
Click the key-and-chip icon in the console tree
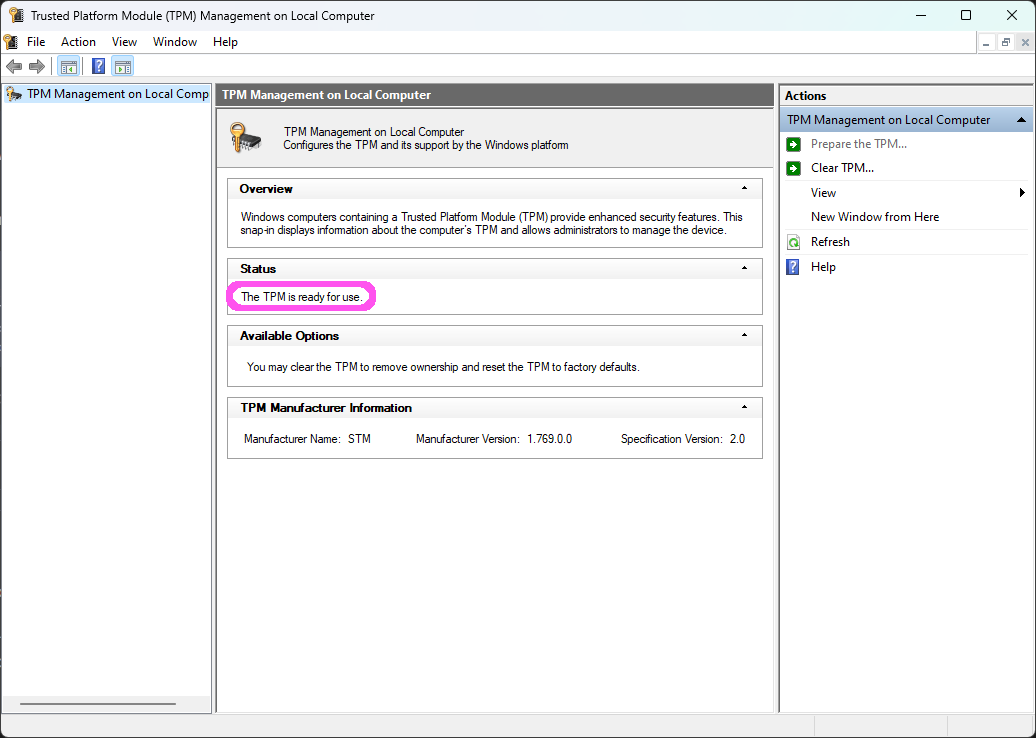click(14, 94)
